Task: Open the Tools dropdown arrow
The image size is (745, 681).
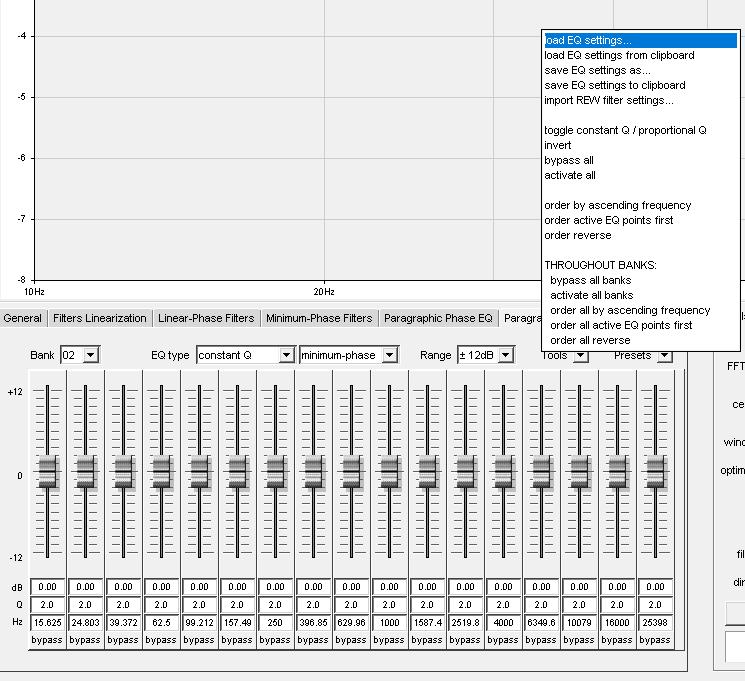Action: click(580, 355)
